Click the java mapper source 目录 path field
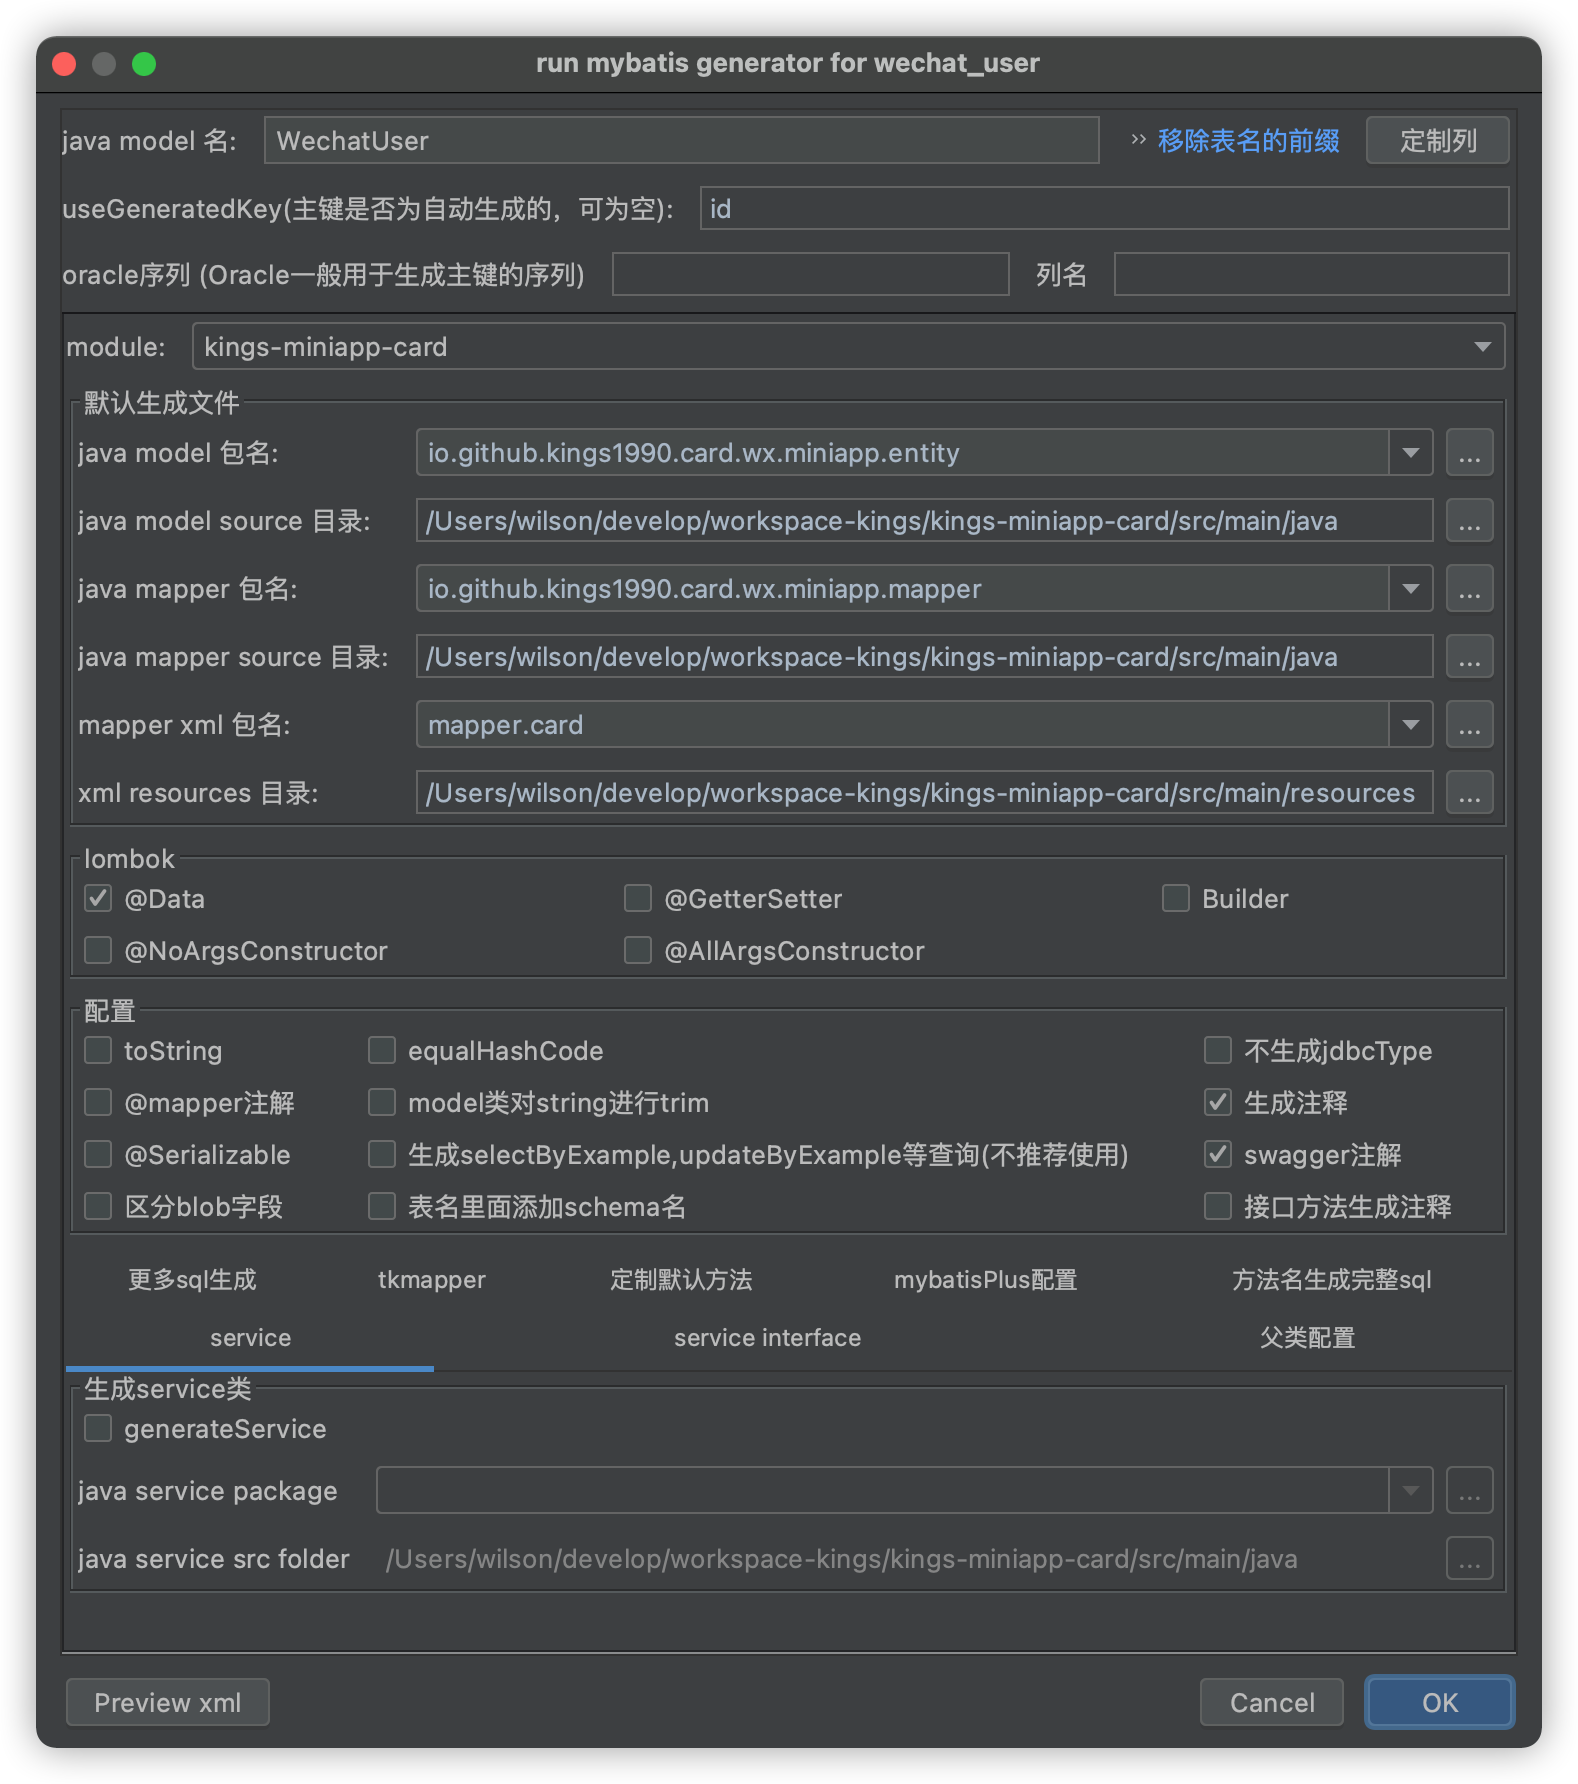The height and width of the screenshot is (1784, 1578). (925, 657)
